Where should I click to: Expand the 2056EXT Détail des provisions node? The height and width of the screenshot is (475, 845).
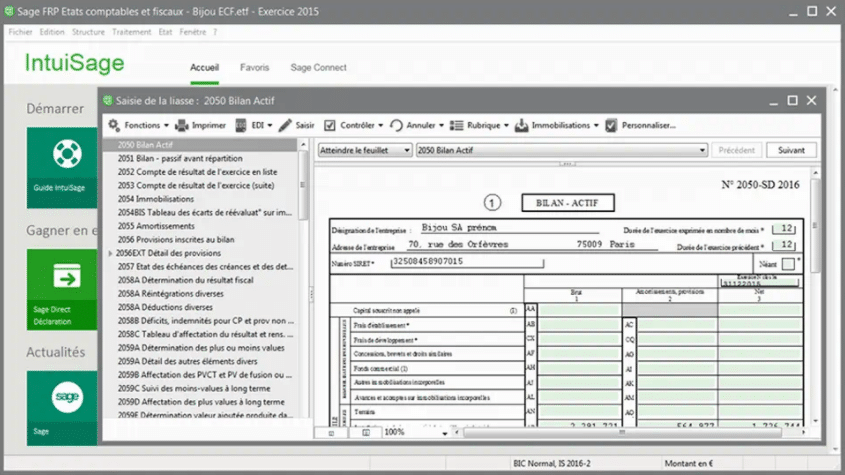(x=110, y=253)
